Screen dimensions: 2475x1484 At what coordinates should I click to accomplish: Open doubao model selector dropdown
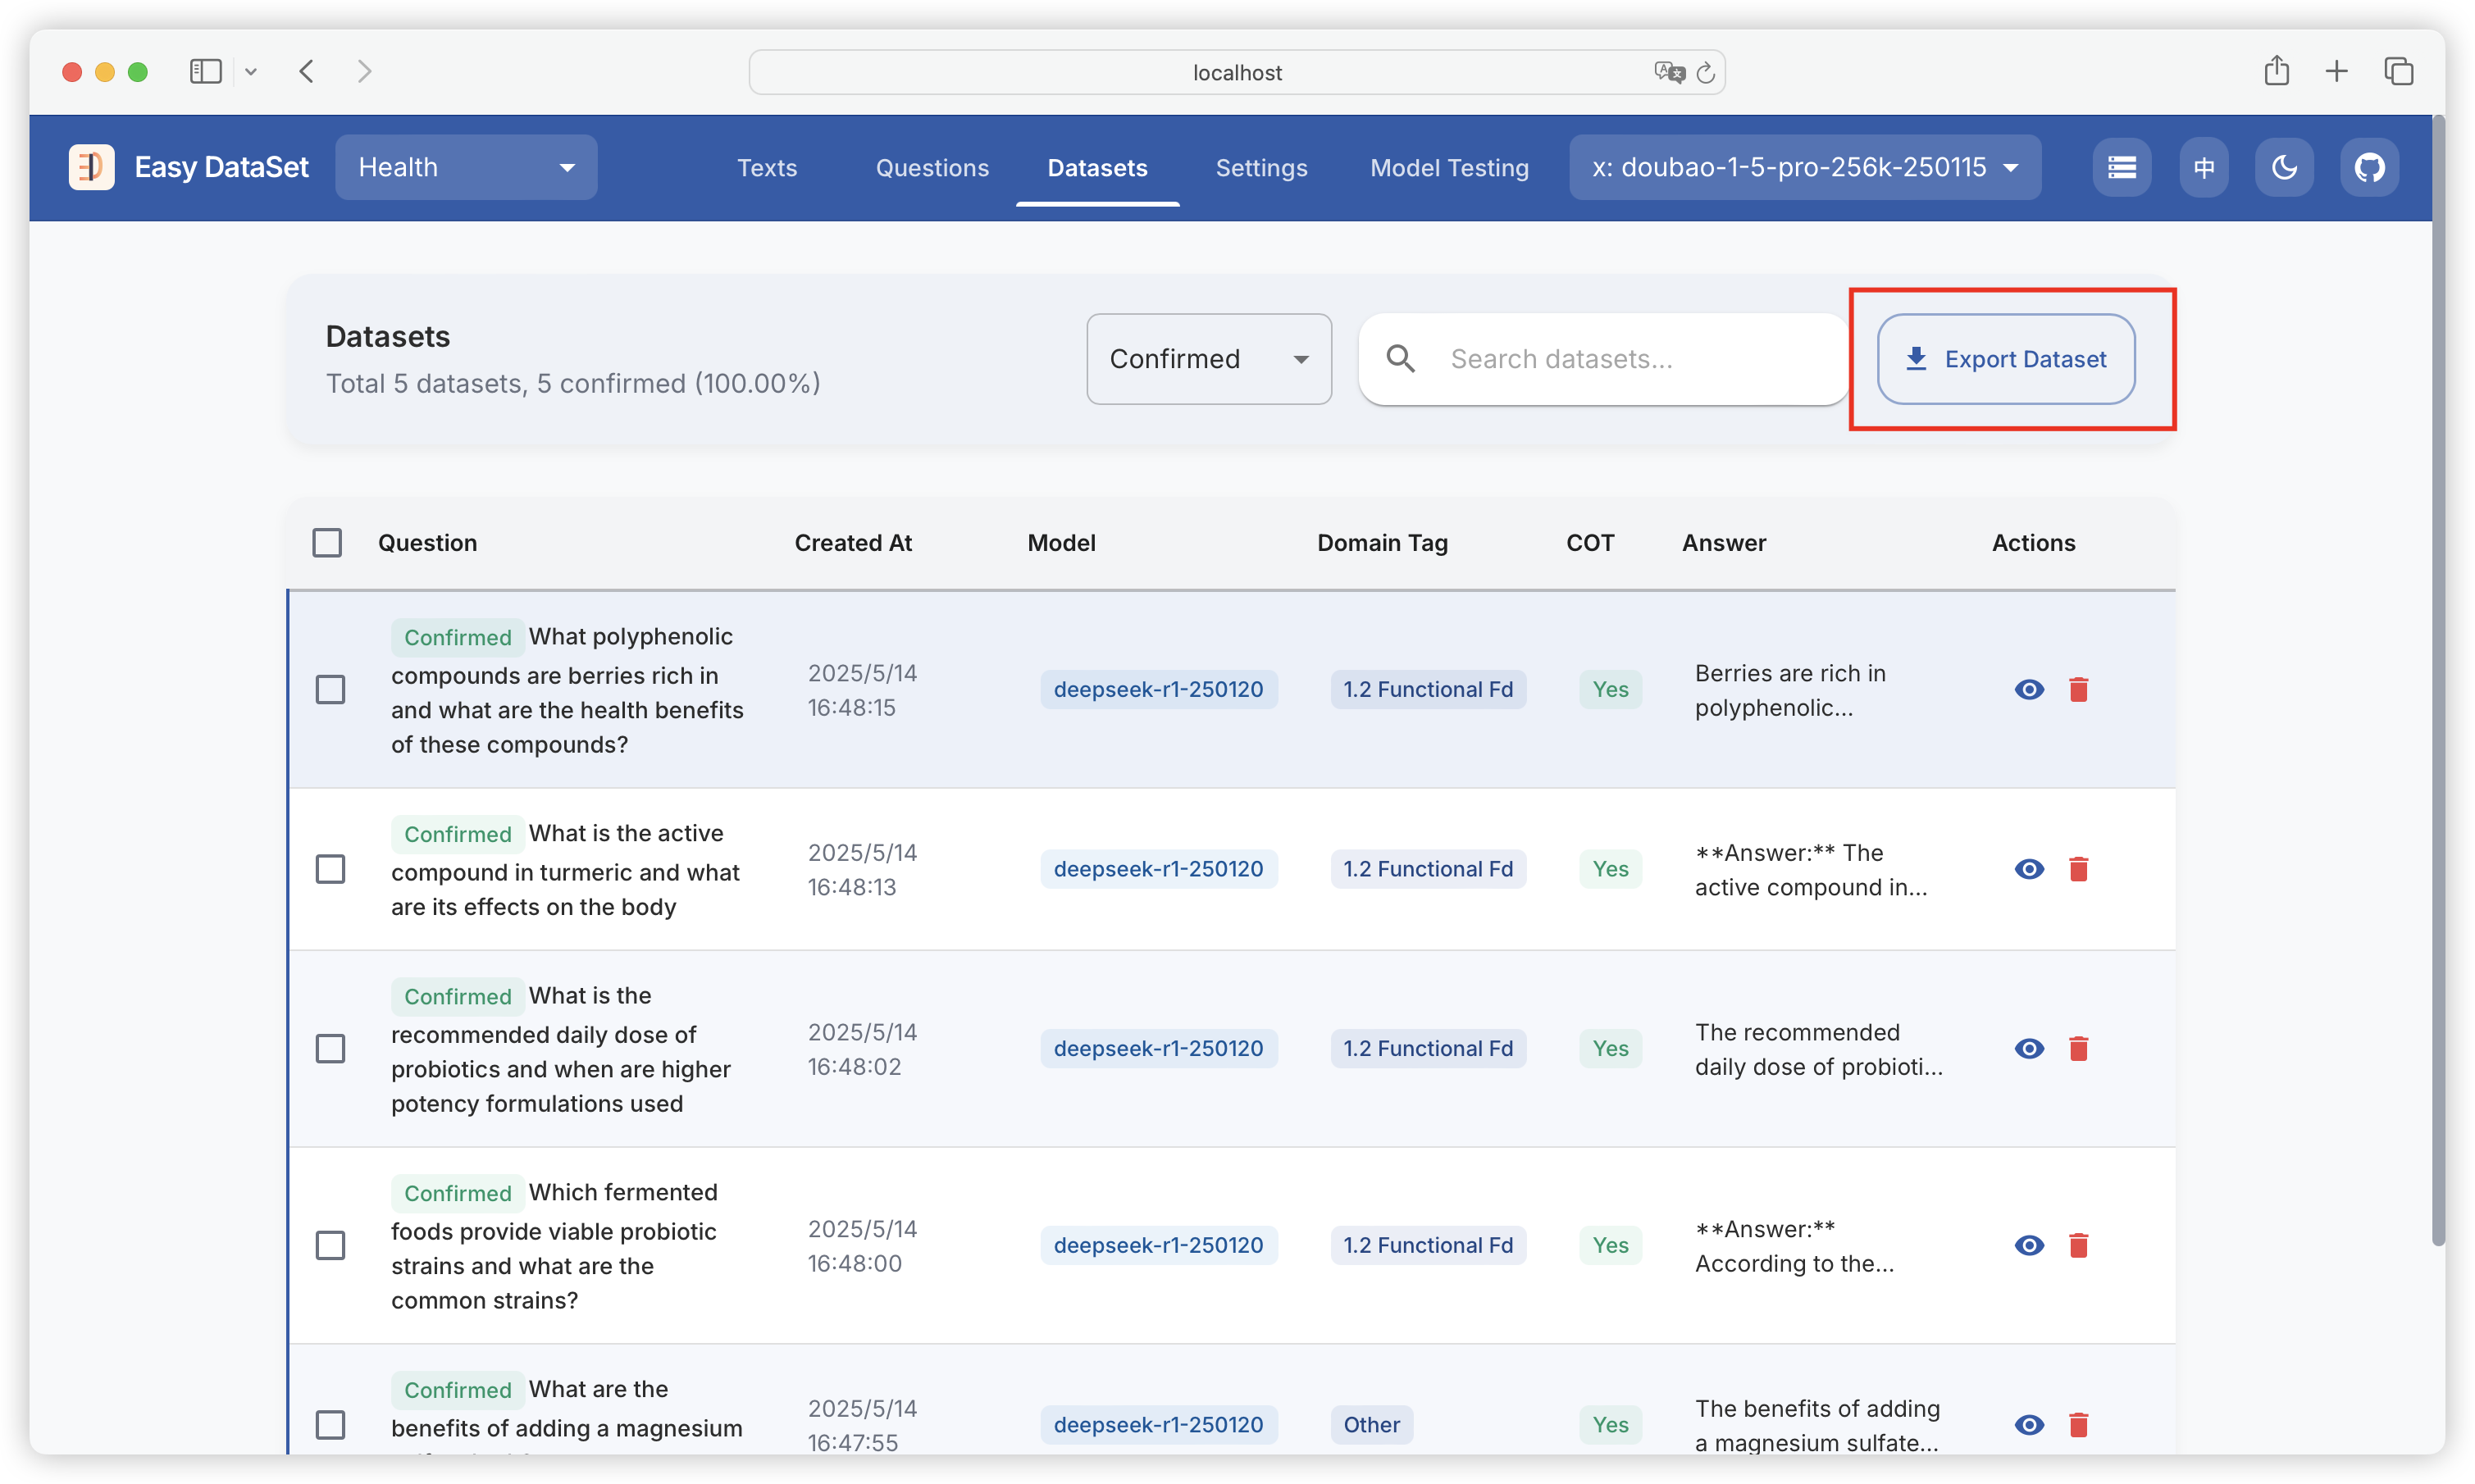pos(1804,167)
